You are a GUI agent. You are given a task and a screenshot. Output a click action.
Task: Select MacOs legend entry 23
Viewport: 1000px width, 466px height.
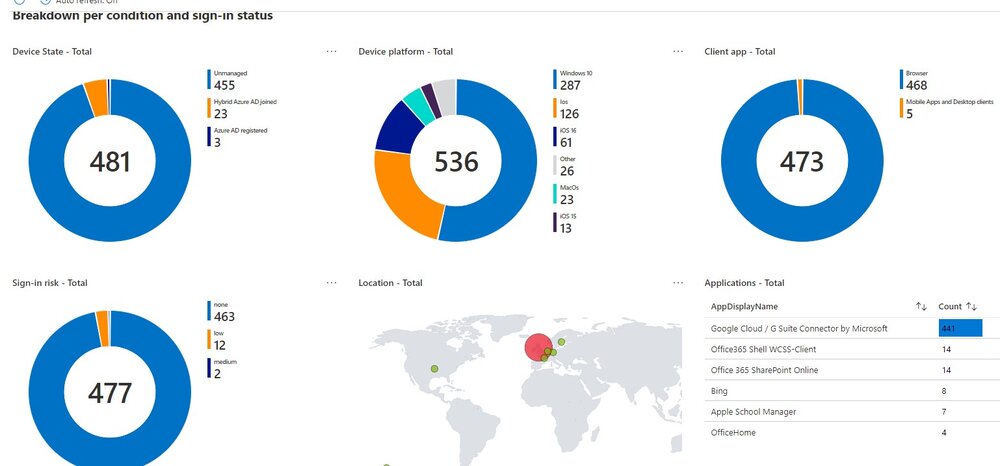coord(566,194)
